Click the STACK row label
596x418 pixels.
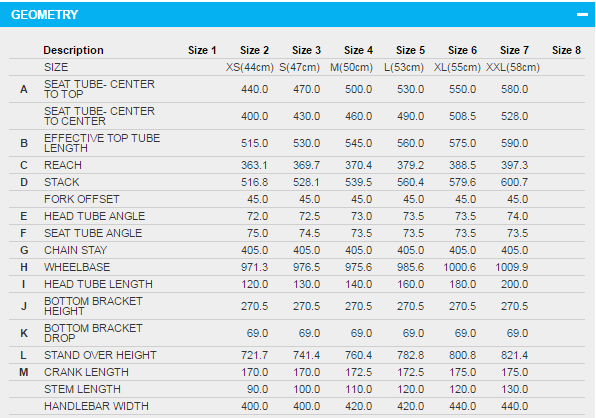[62, 182]
